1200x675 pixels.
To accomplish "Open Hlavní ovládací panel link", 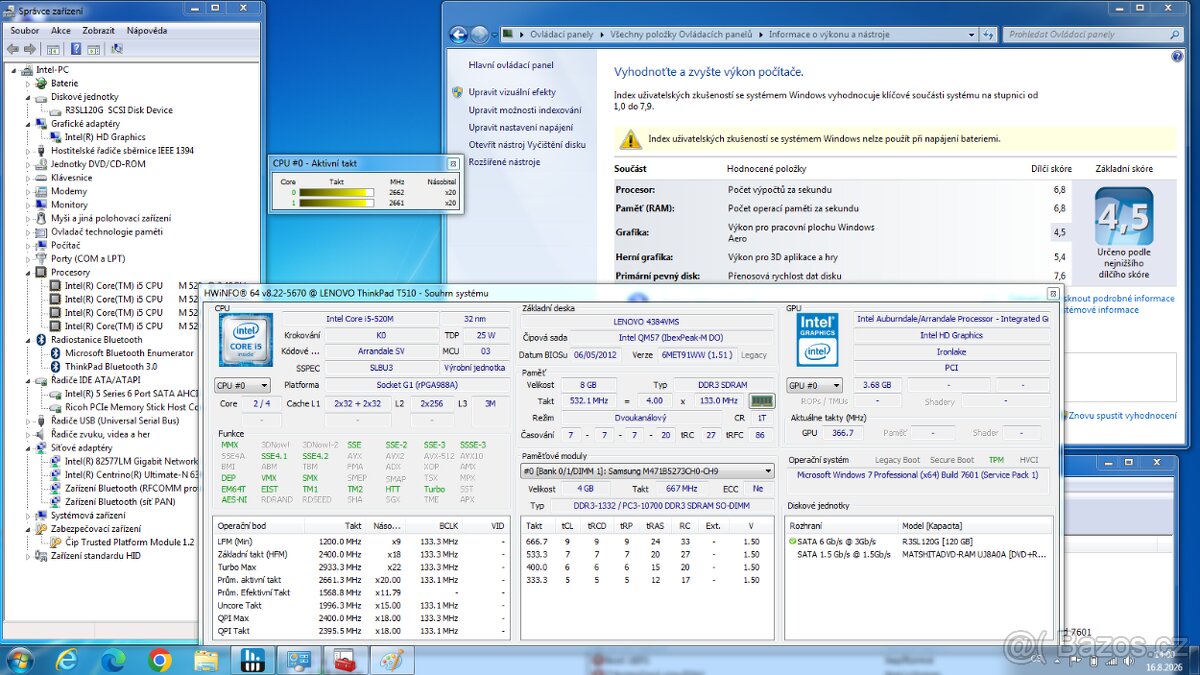I will [x=511, y=65].
